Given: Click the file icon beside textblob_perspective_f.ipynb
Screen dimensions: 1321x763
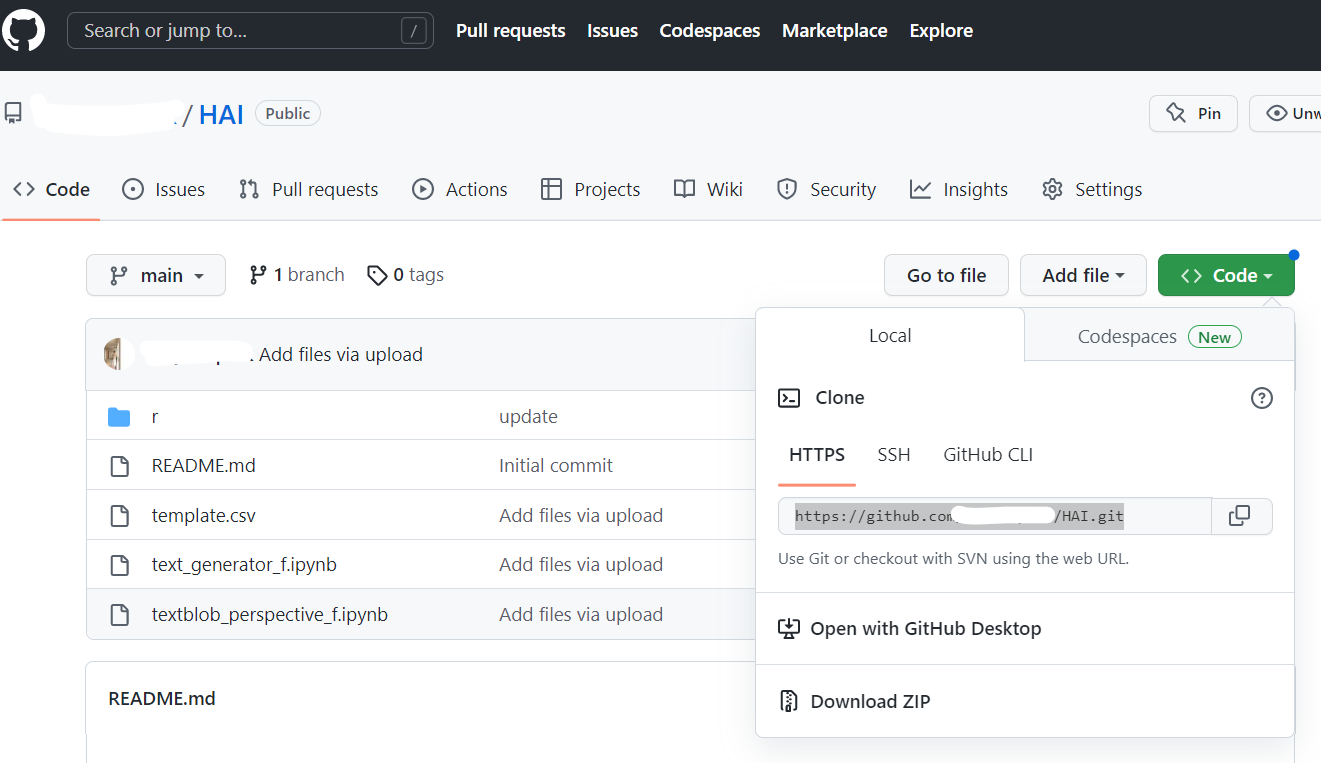Looking at the screenshot, I should coord(119,615).
